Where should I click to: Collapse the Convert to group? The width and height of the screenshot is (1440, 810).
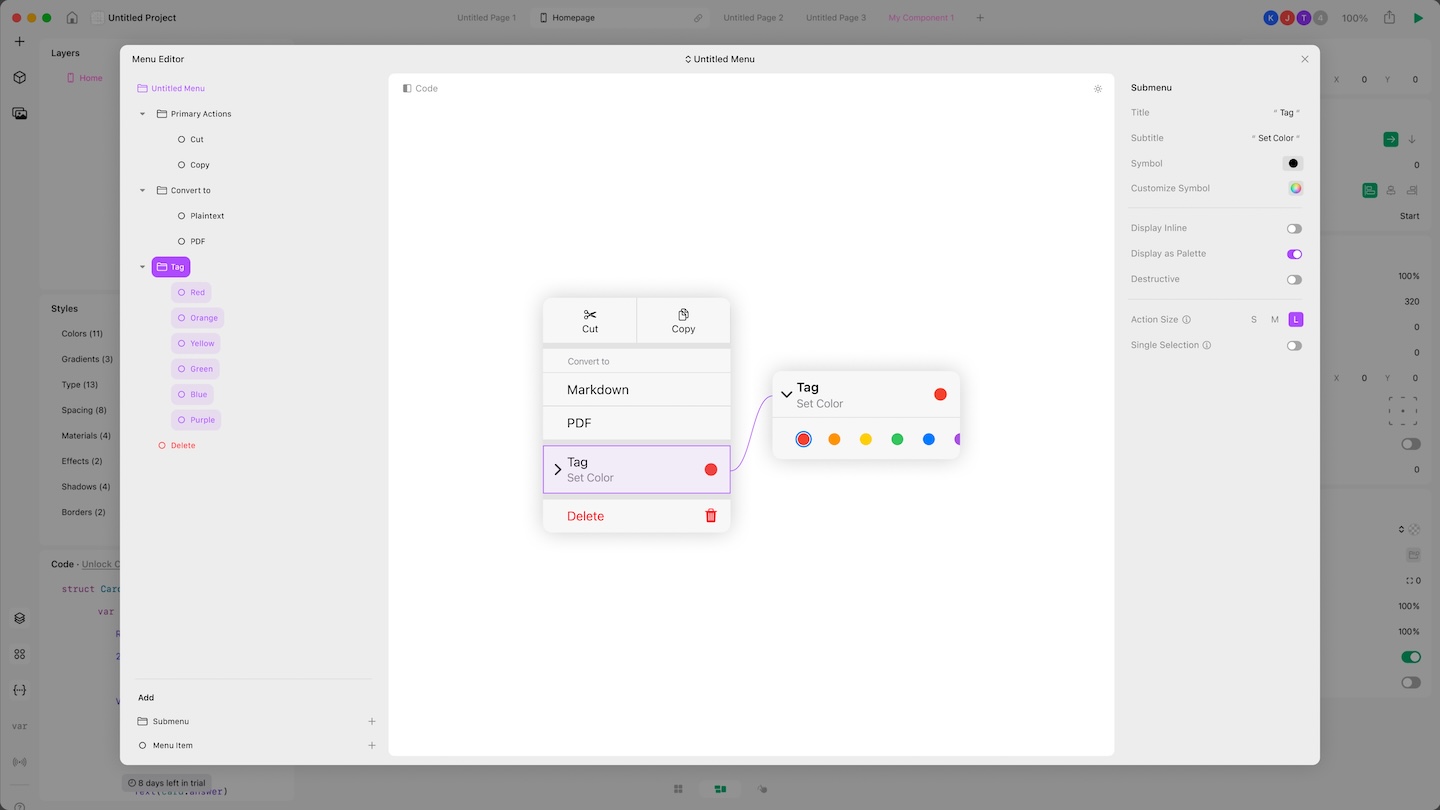143,190
